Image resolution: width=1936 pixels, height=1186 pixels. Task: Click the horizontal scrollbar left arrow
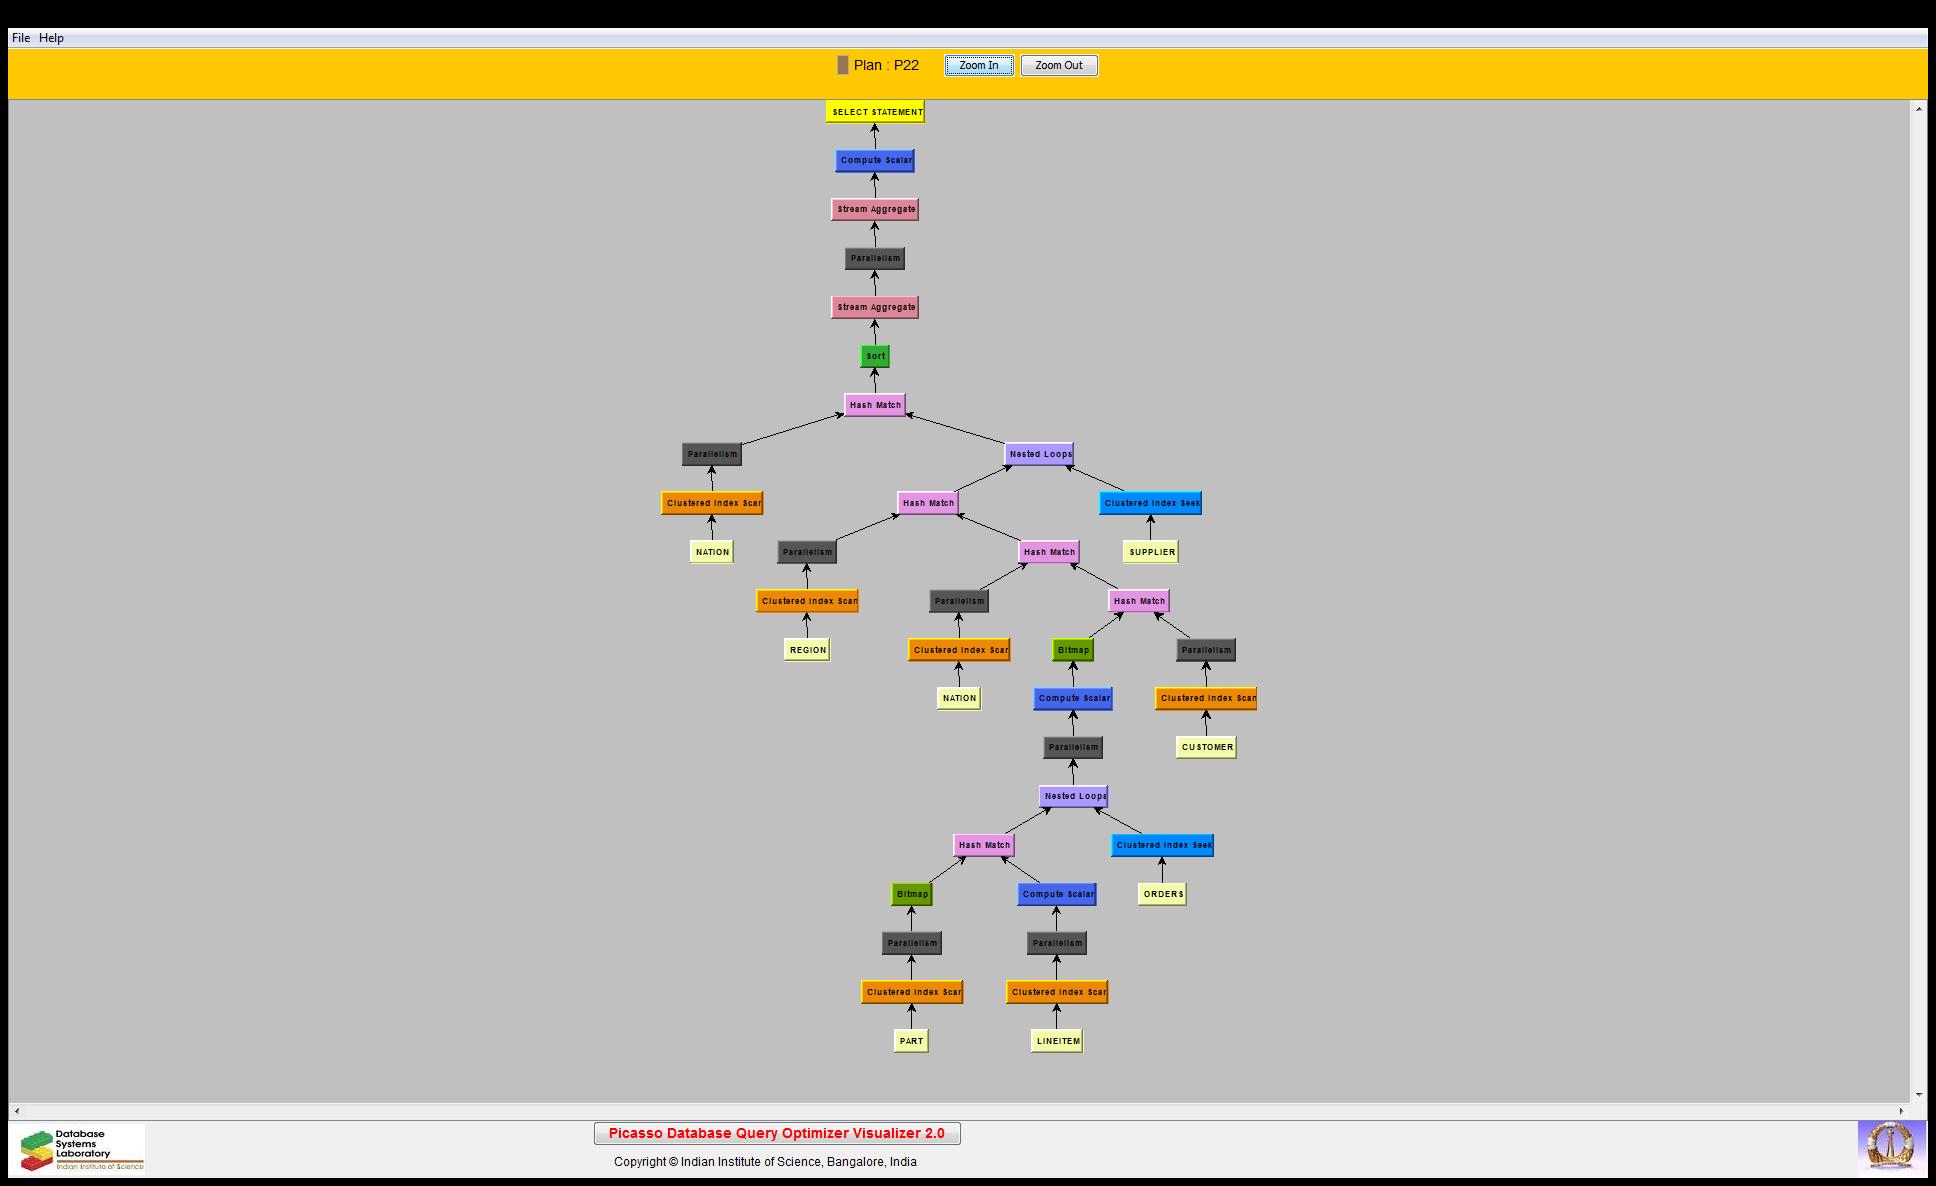(x=17, y=1110)
